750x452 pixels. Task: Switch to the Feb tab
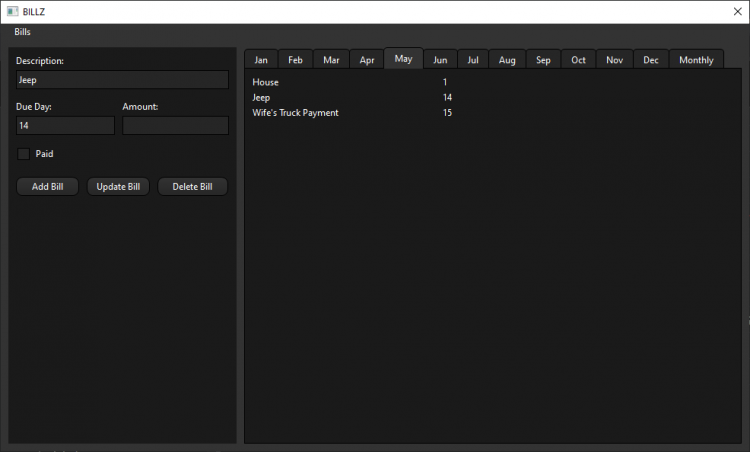(x=296, y=60)
